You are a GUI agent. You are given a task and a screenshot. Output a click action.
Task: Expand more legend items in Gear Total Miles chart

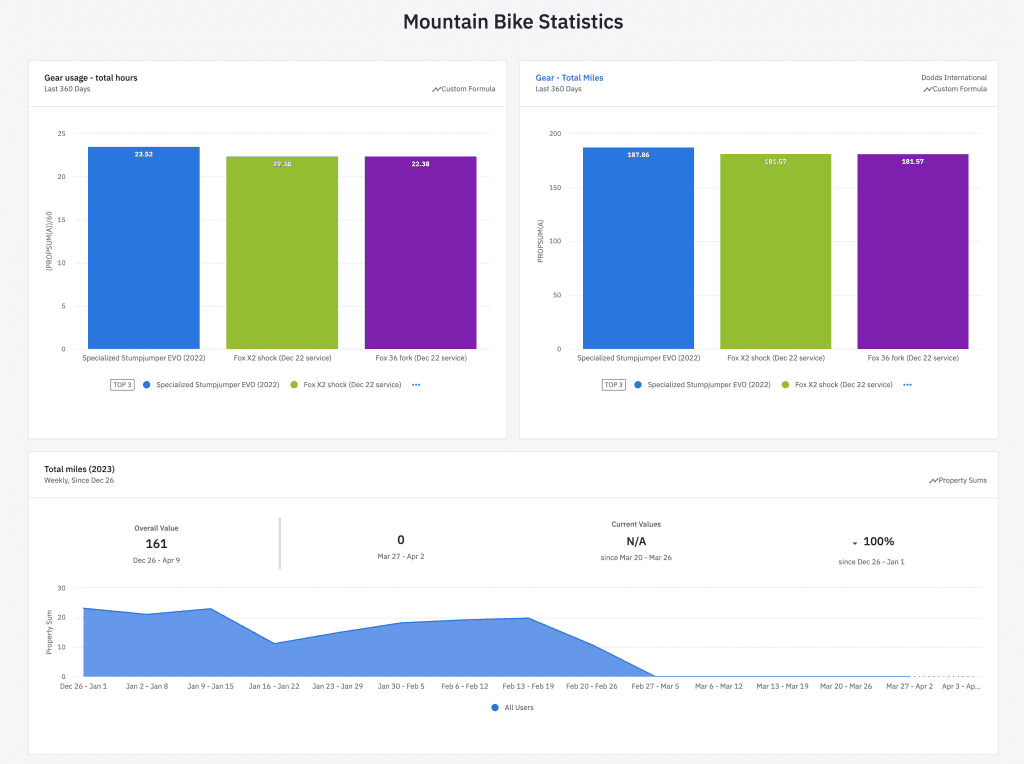click(907, 384)
